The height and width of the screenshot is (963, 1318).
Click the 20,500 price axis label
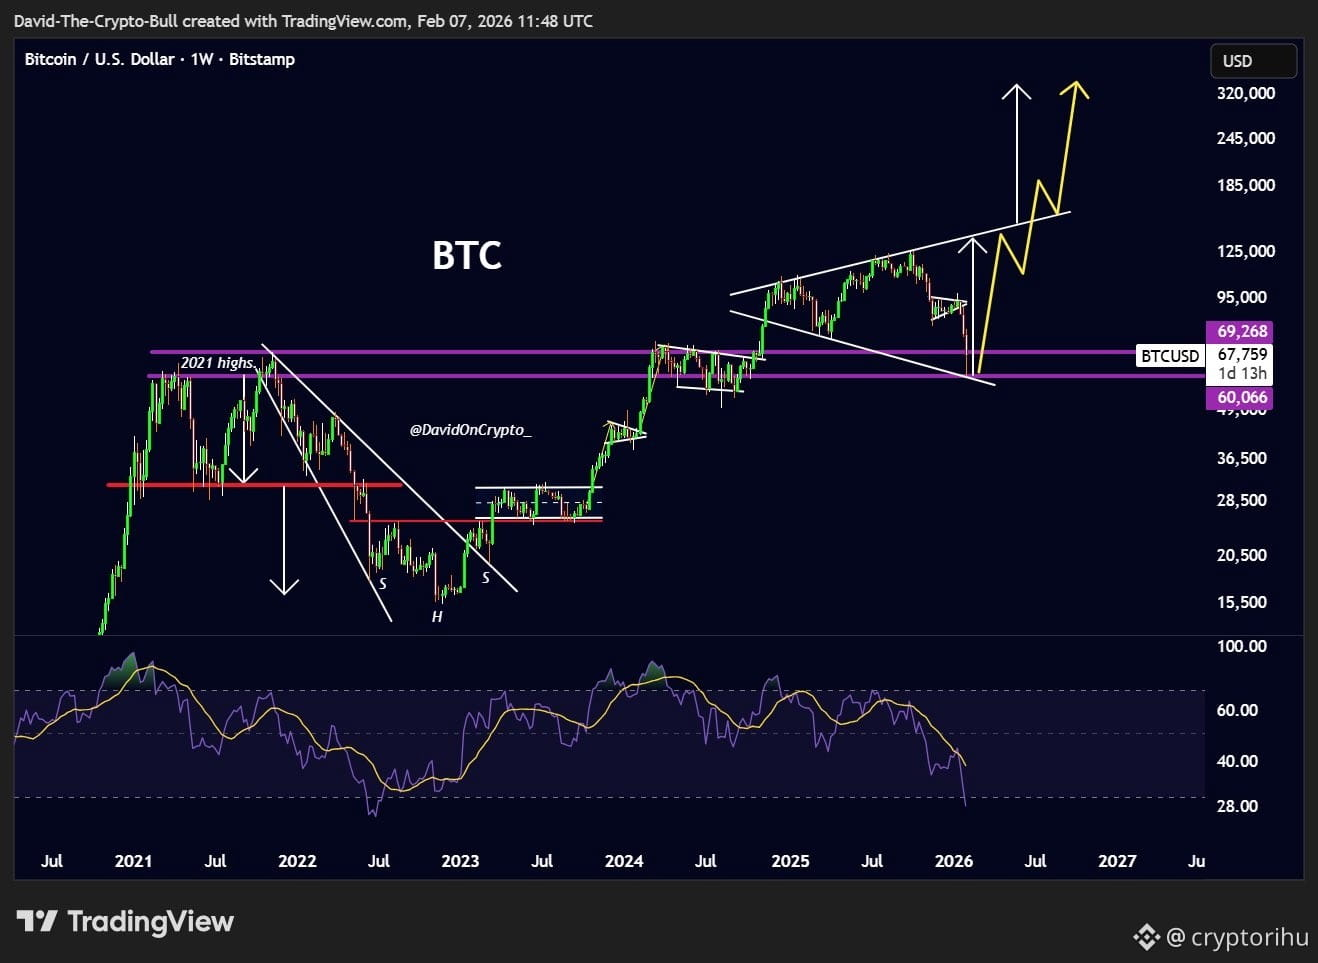coord(1242,555)
